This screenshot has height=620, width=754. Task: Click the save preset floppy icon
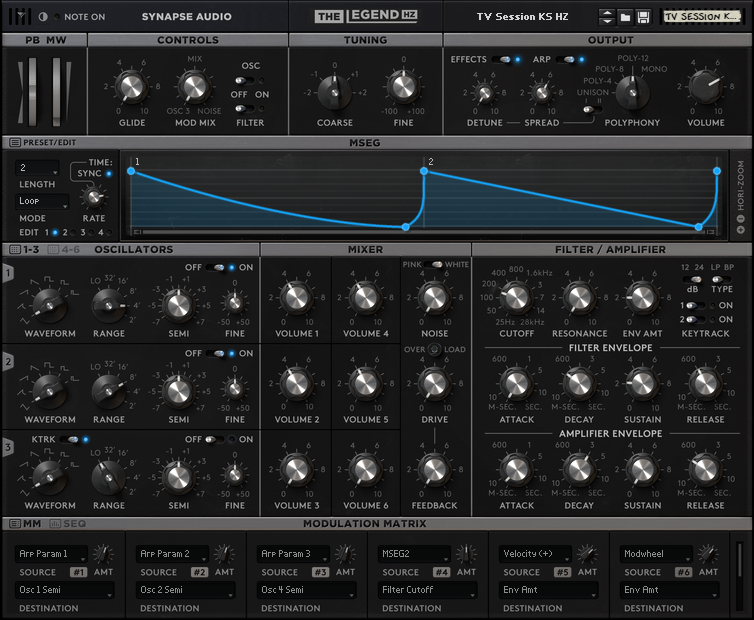pos(643,17)
